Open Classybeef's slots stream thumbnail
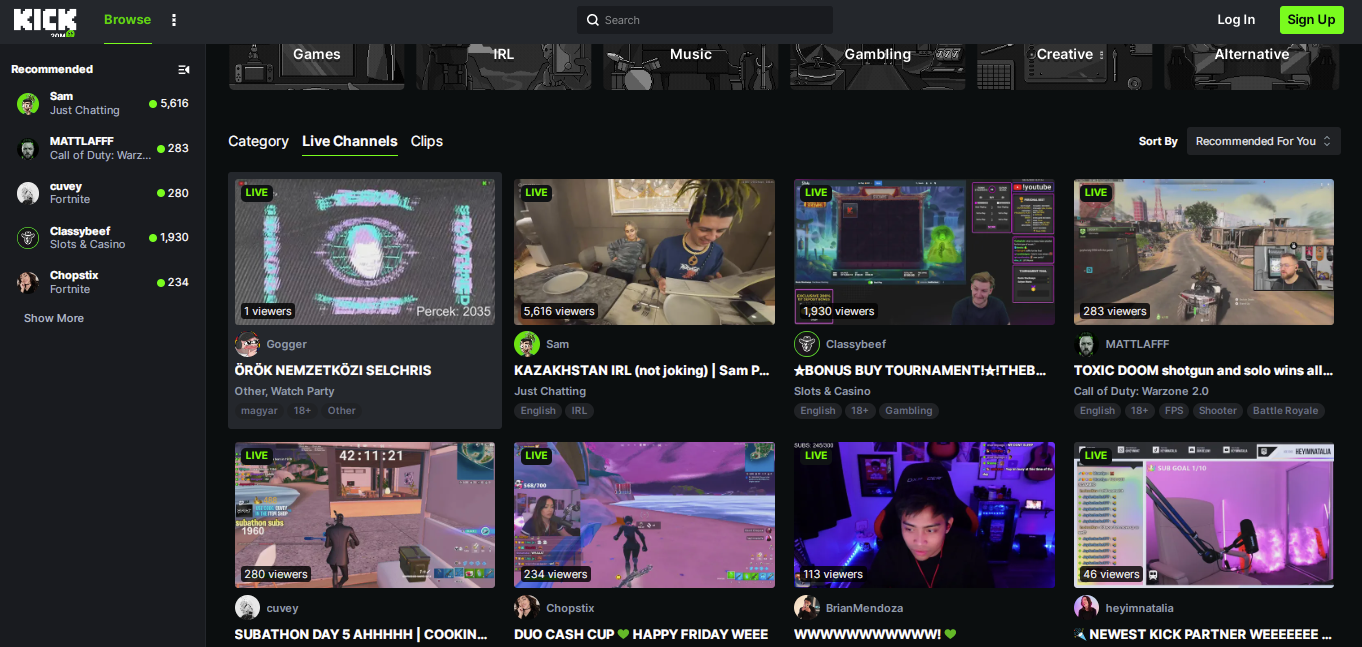Screen dimensions: 1362x647 (x=925, y=252)
